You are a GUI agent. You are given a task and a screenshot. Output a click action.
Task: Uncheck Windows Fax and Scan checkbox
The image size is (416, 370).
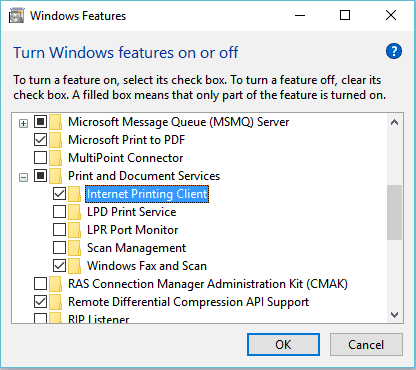(x=59, y=266)
